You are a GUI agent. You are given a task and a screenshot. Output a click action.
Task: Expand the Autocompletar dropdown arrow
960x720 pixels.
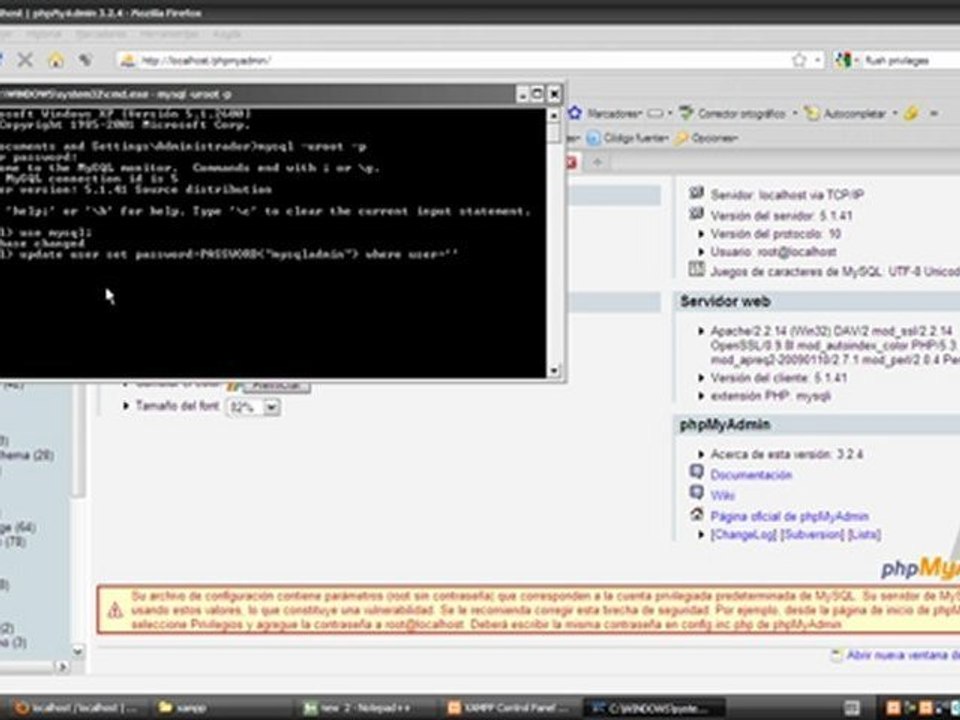point(894,113)
